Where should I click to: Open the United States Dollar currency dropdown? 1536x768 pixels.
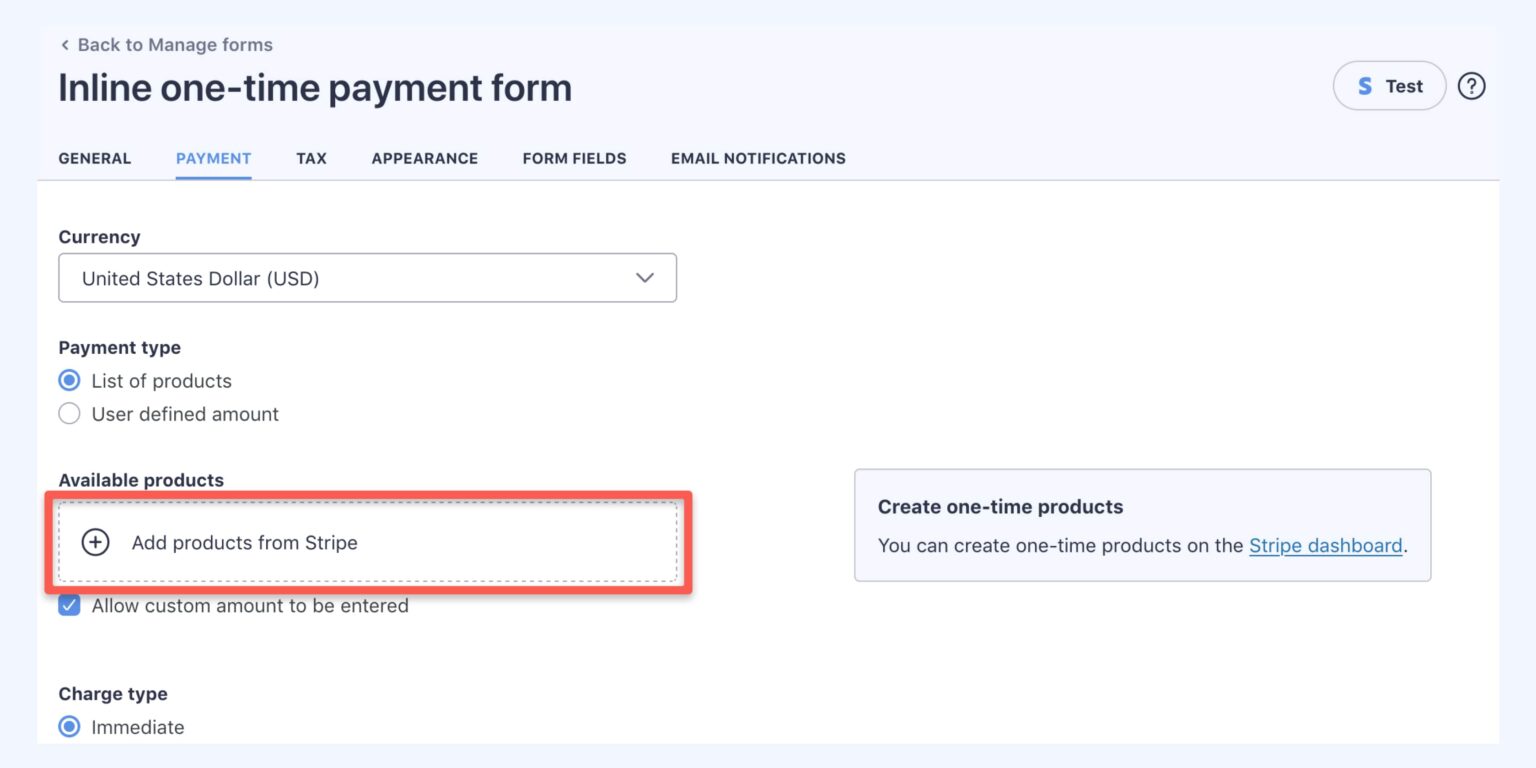367,278
